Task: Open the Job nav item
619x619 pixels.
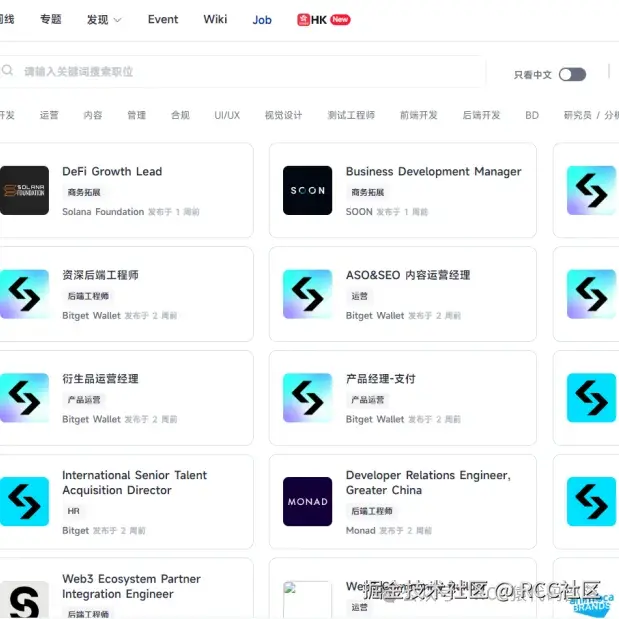Action: point(262,20)
